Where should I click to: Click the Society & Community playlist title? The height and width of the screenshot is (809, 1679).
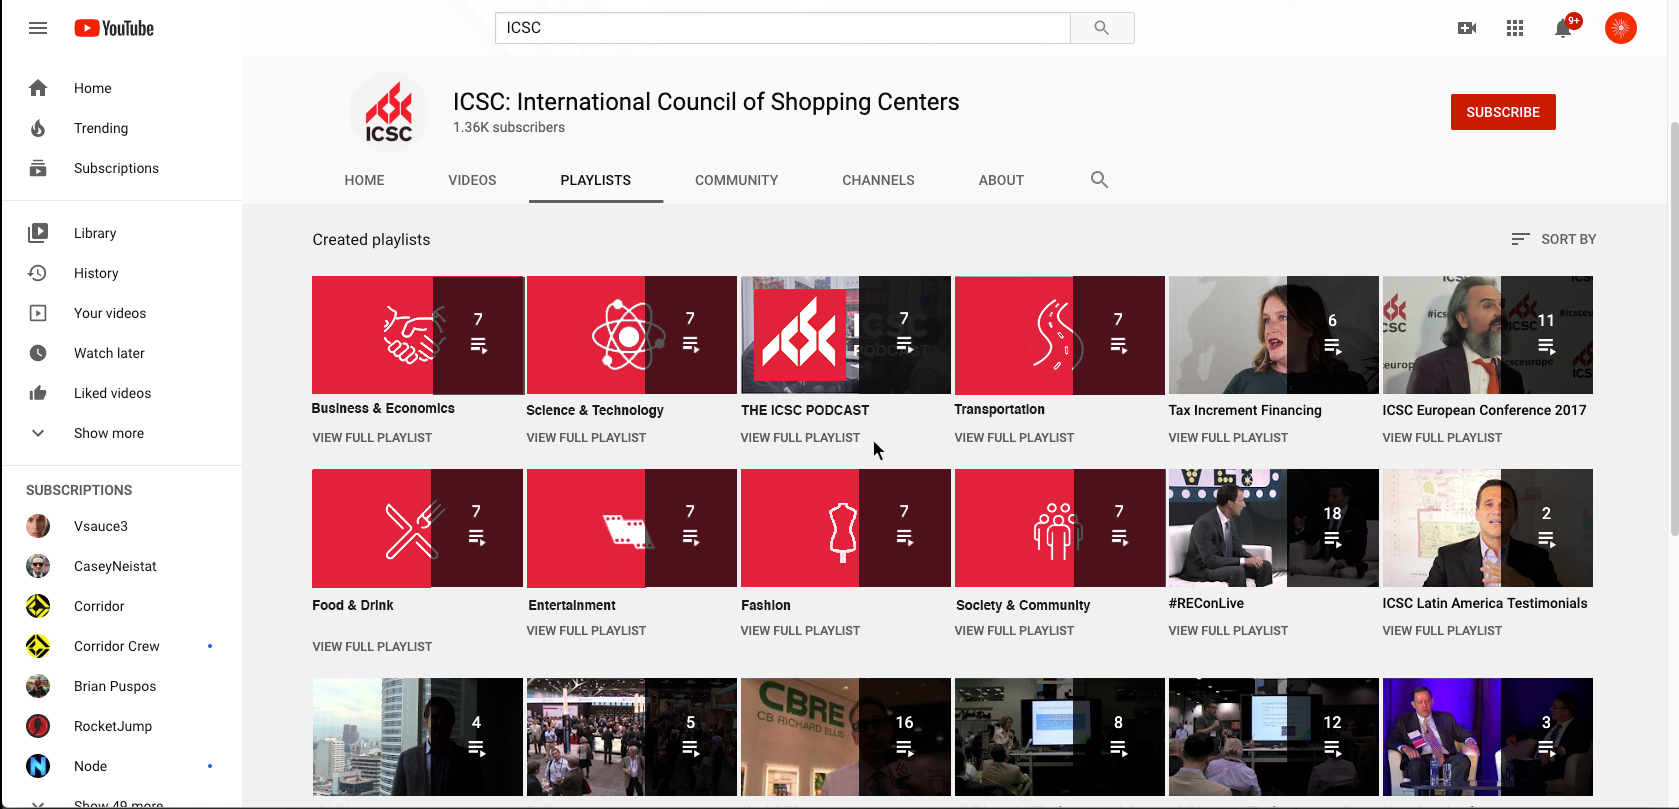[x=1023, y=605]
